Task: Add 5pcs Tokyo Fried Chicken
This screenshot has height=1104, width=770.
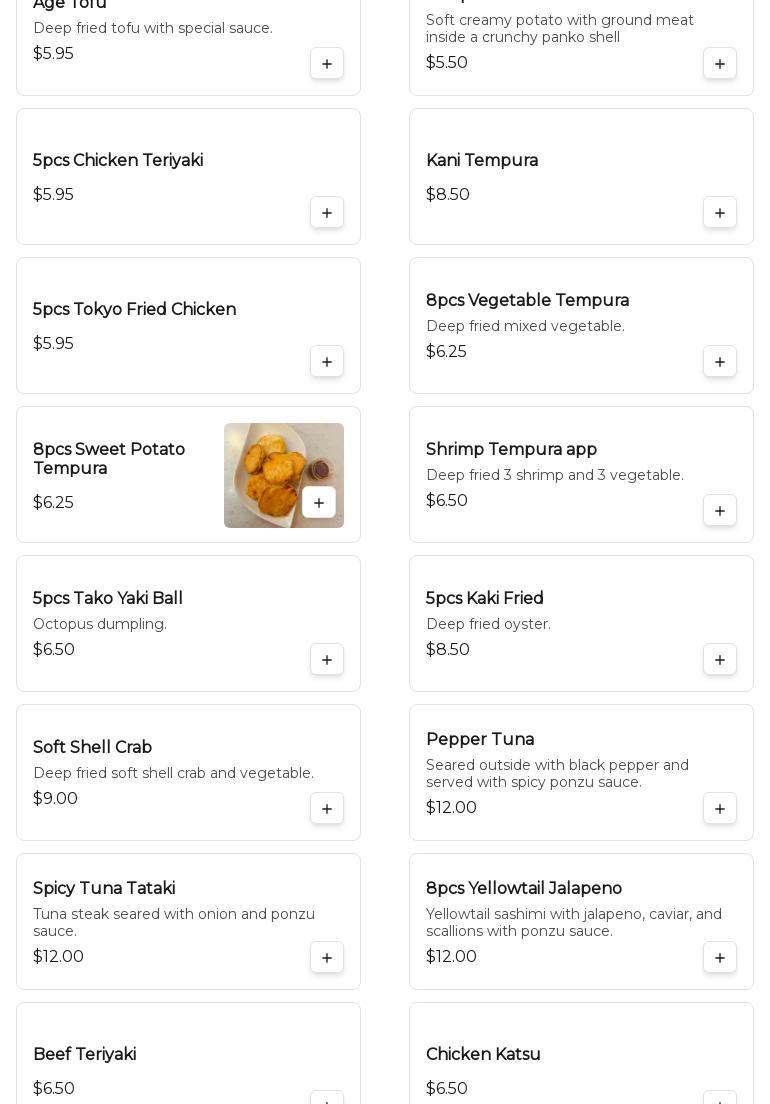Action: click(x=327, y=362)
